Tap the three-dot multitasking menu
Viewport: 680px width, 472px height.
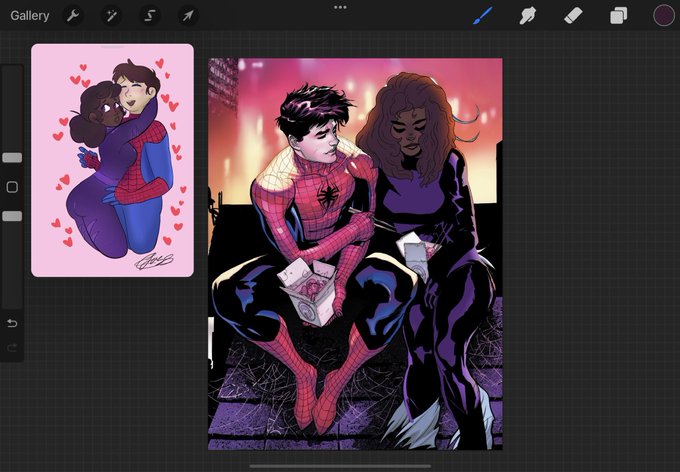click(340, 7)
